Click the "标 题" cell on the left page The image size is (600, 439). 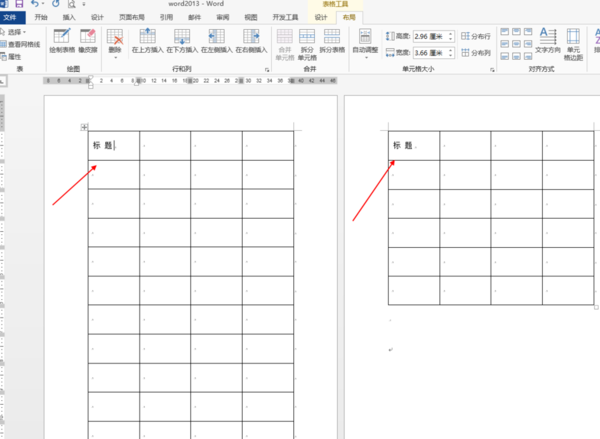tap(114, 145)
